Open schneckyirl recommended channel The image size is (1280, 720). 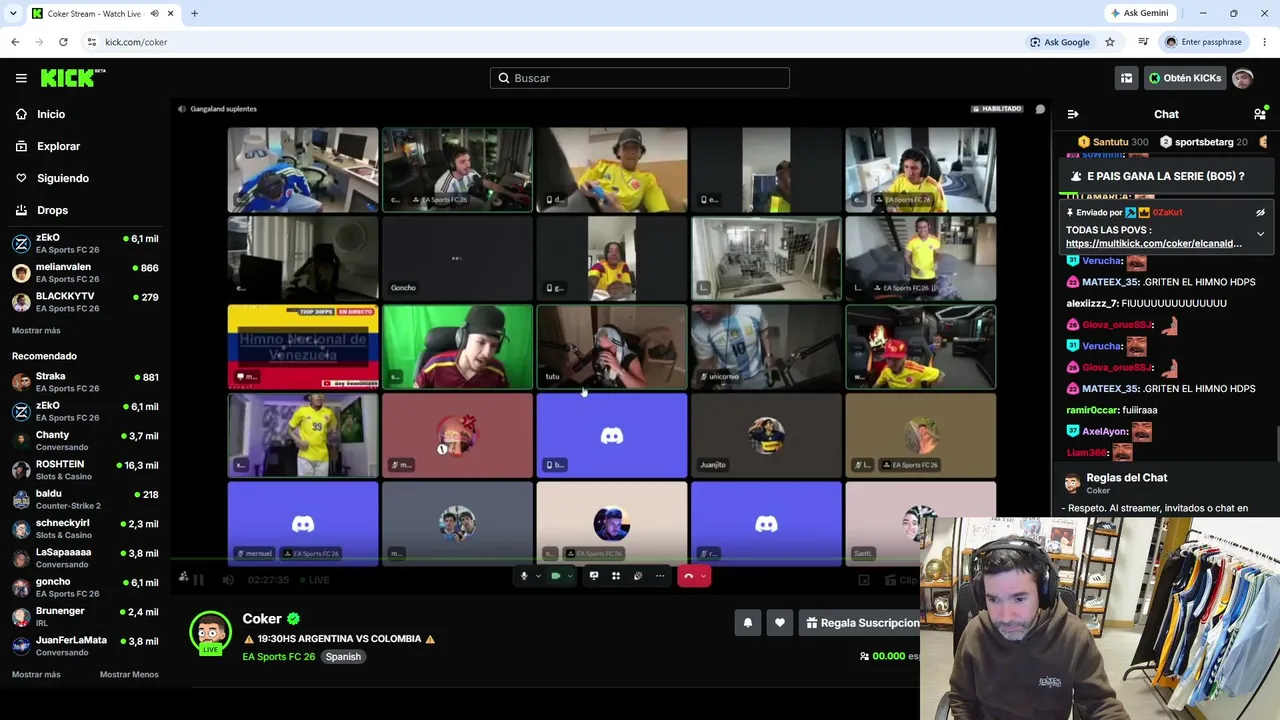pyautogui.click(x=85, y=529)
